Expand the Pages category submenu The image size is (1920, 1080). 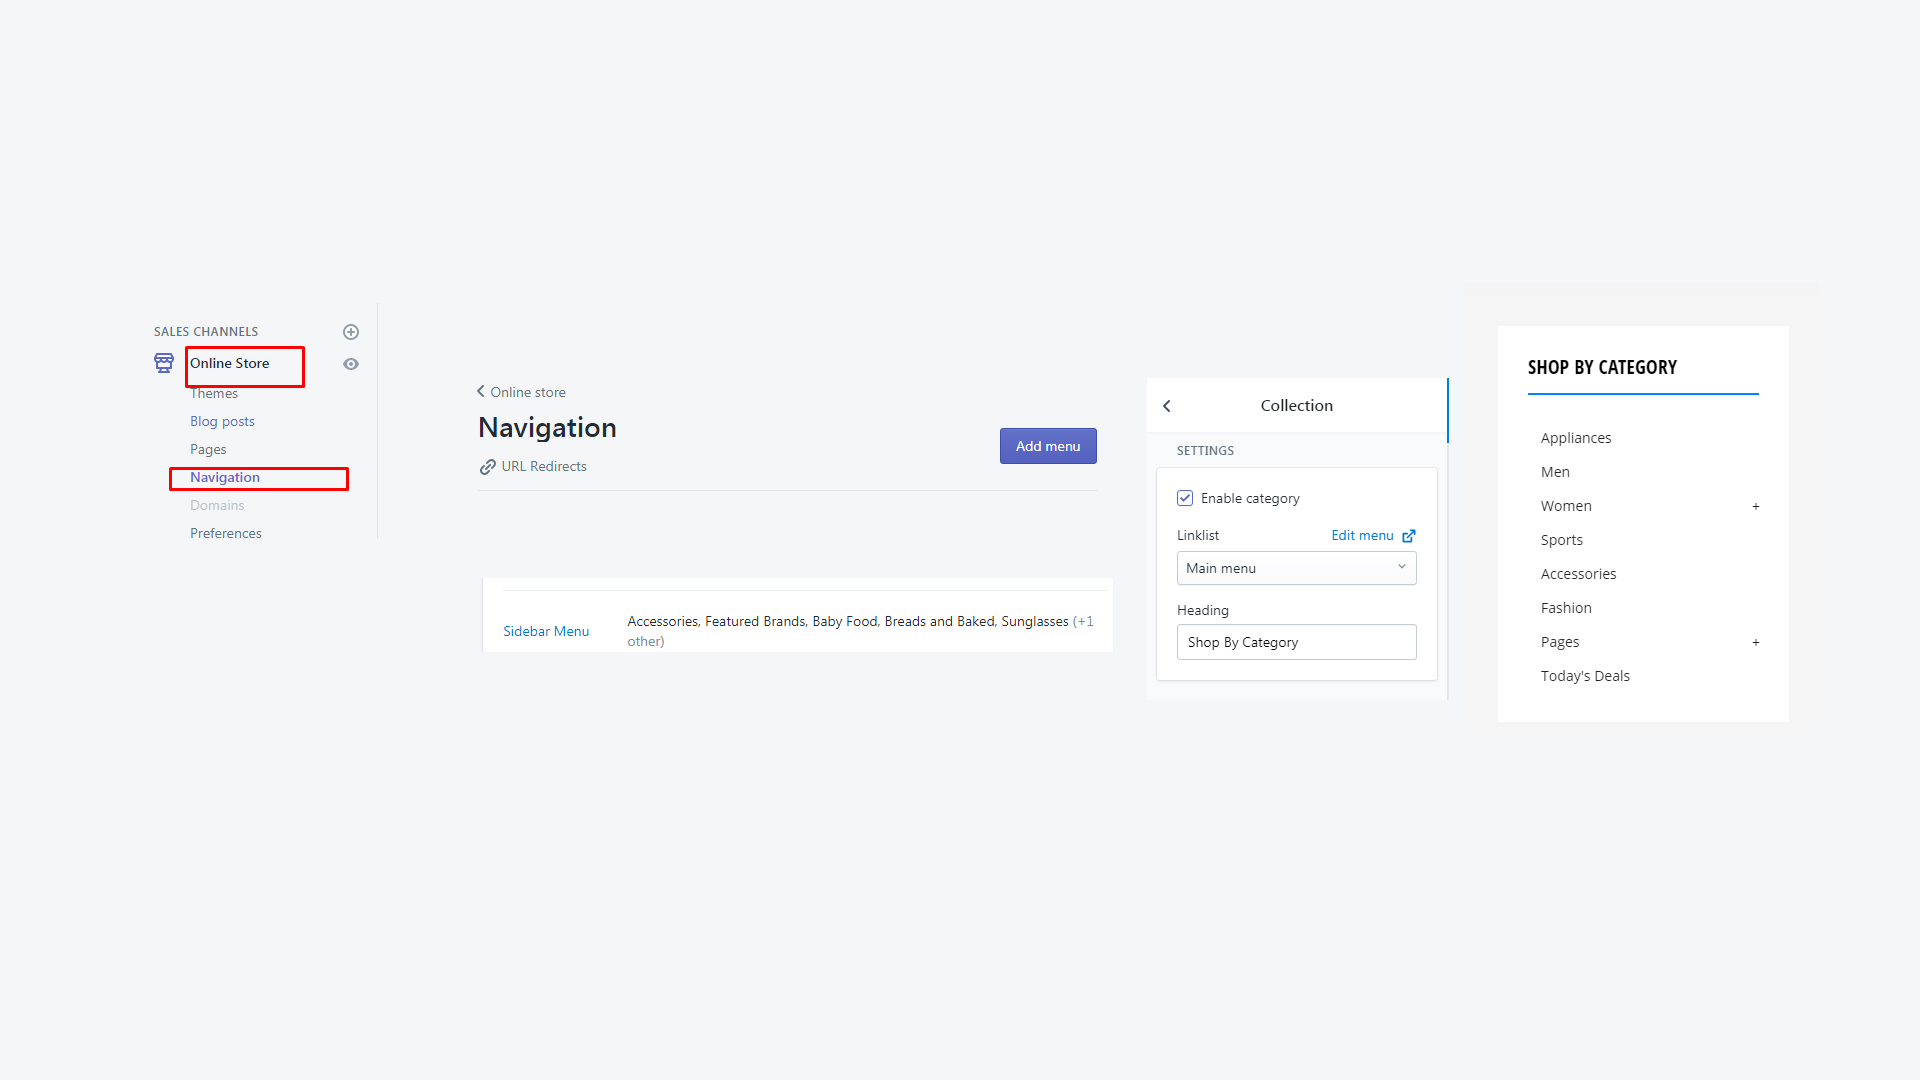coord(1755,643)
